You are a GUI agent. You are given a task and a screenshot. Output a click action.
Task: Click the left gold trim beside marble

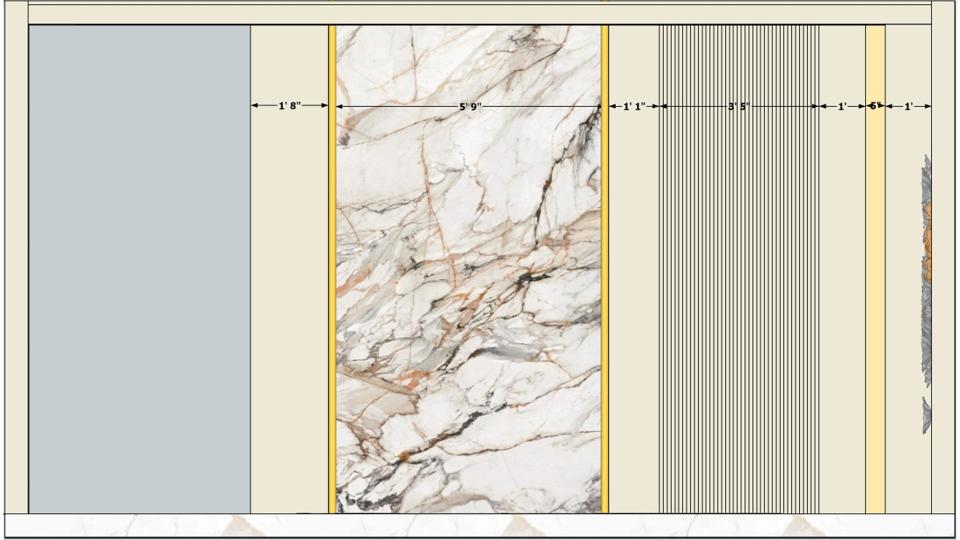[332, 300]
